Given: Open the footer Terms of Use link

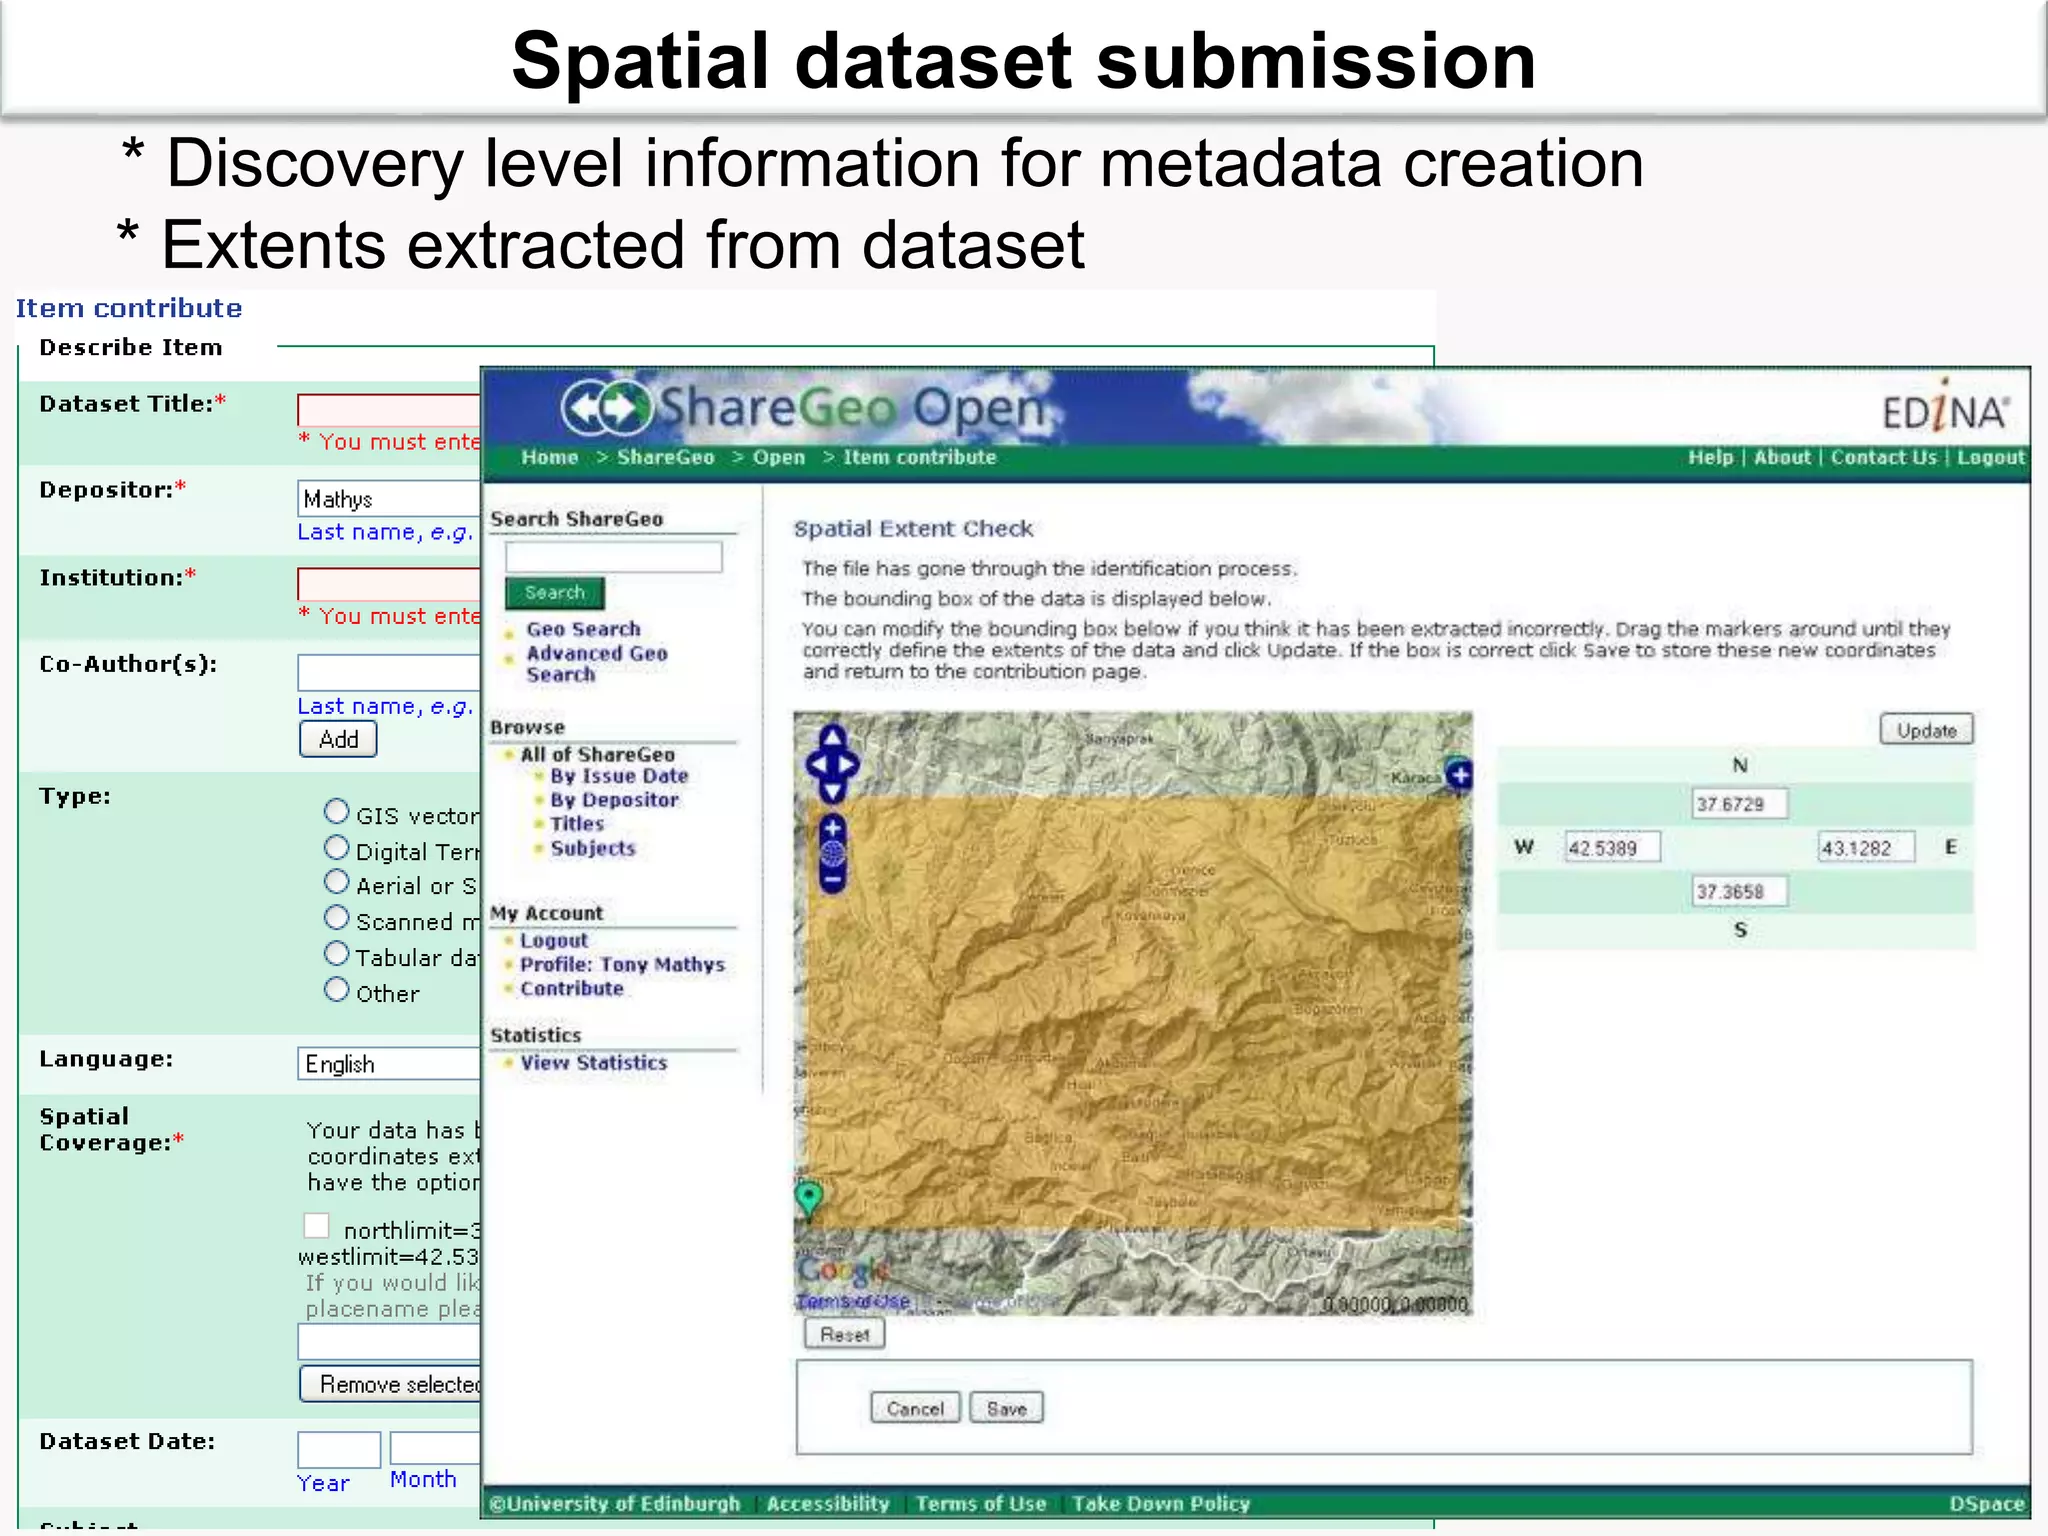Looking at the screenshot, I should point(981,1504).
